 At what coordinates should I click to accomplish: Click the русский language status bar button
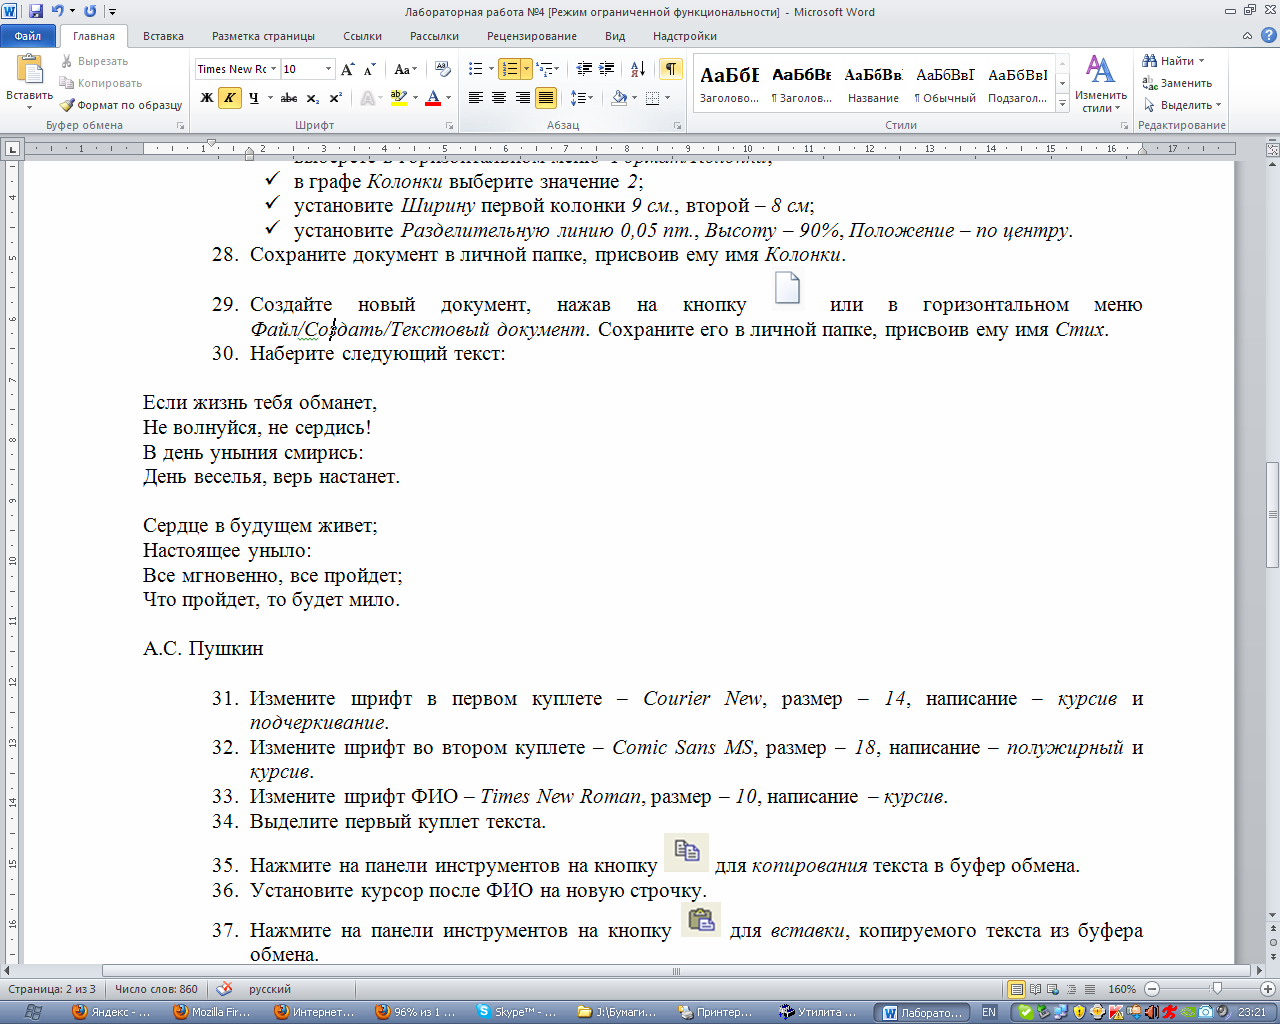click(270, 989)
